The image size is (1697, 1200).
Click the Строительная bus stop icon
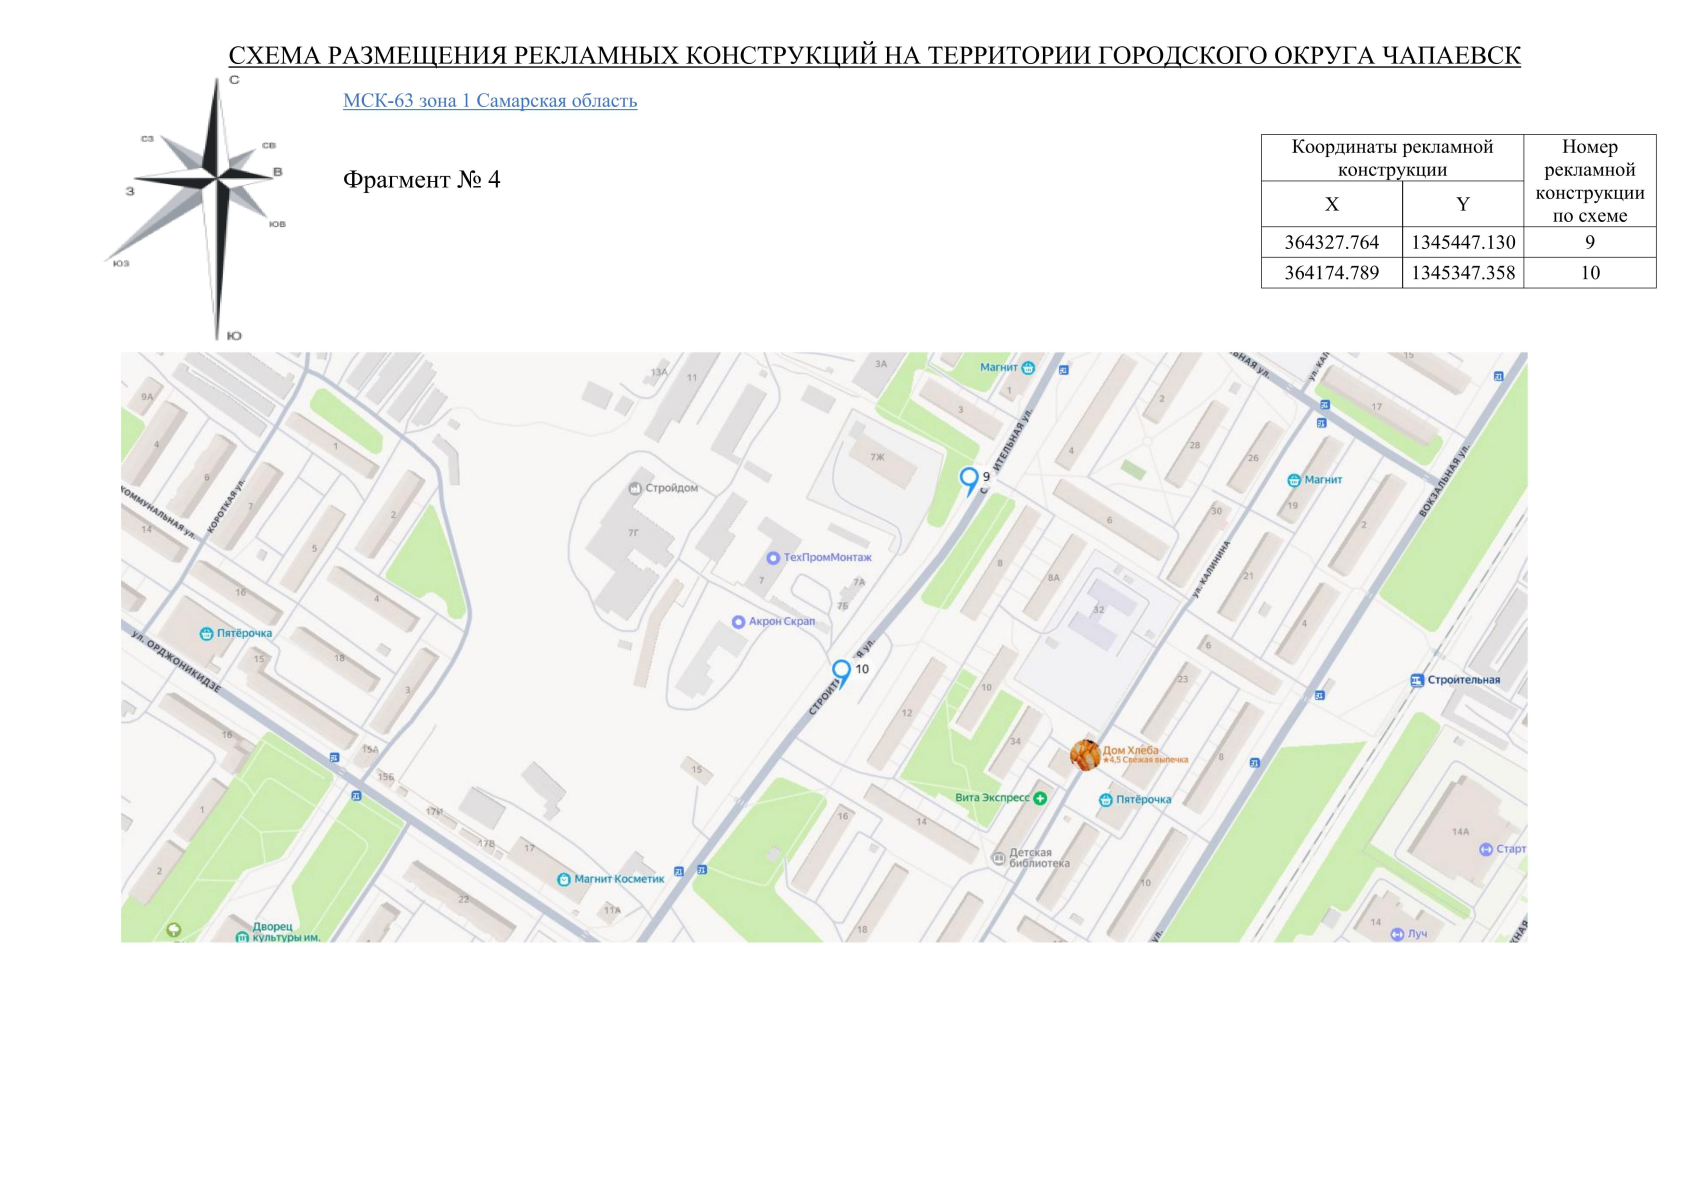point(1416,680)
